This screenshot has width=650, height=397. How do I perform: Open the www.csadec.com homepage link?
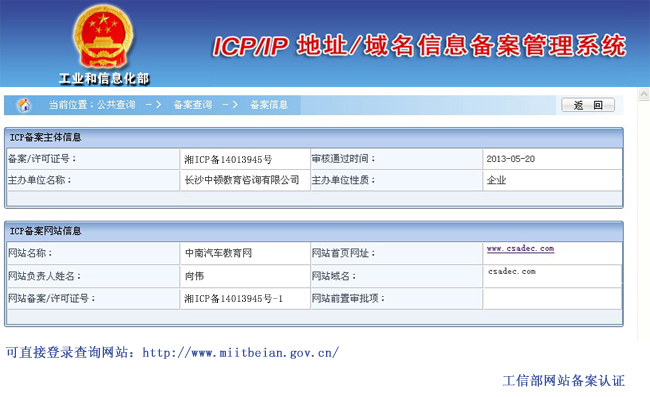[x=520, y=248]
